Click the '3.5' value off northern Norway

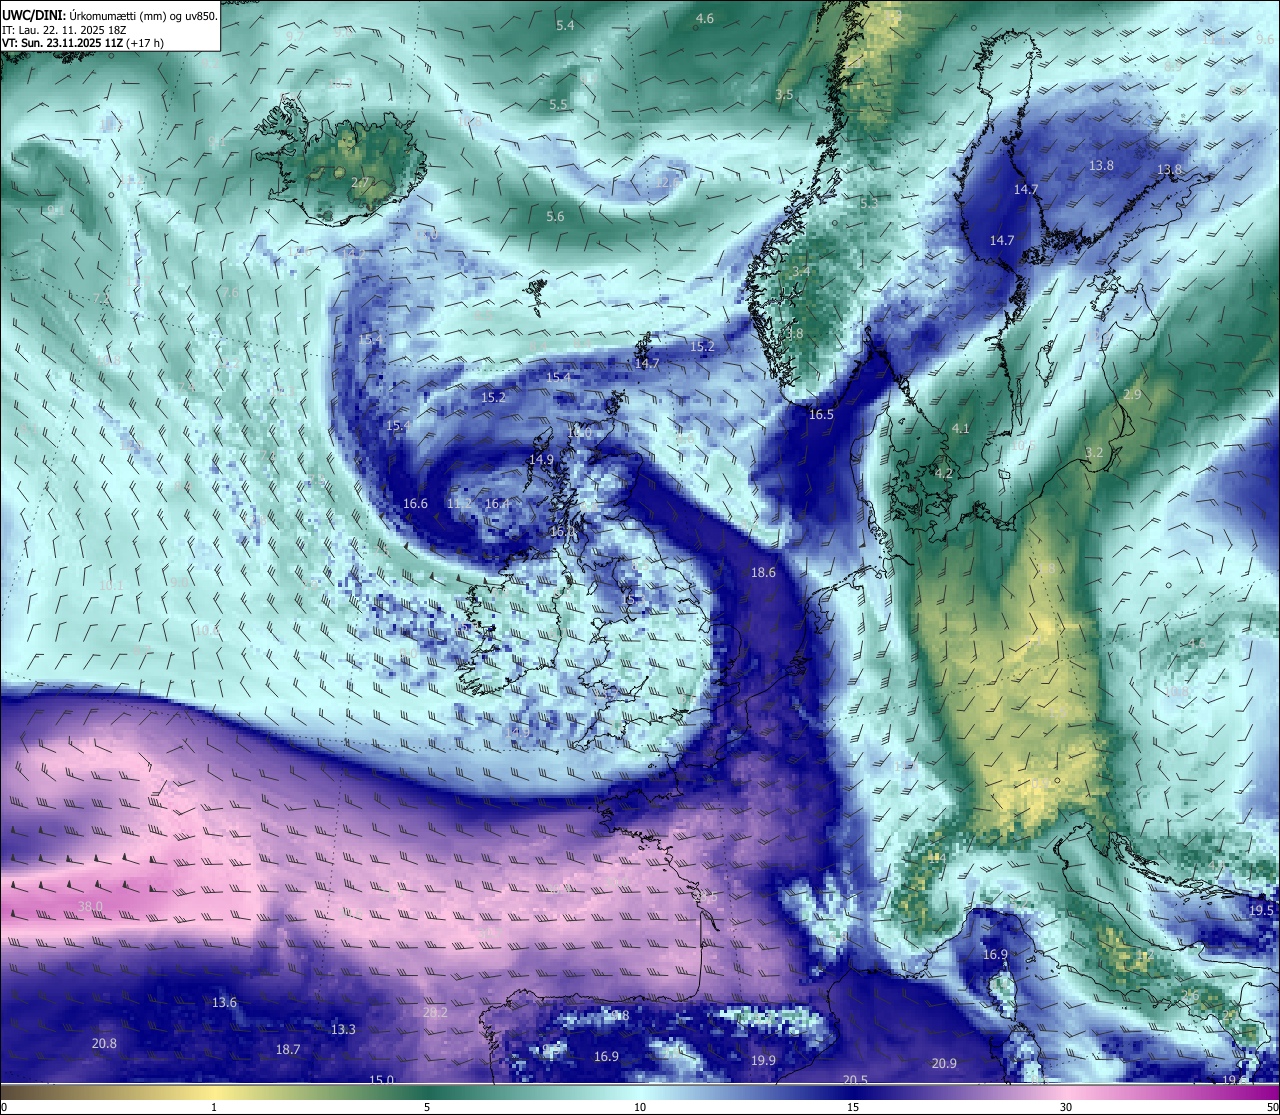click(x=784, y=94)
